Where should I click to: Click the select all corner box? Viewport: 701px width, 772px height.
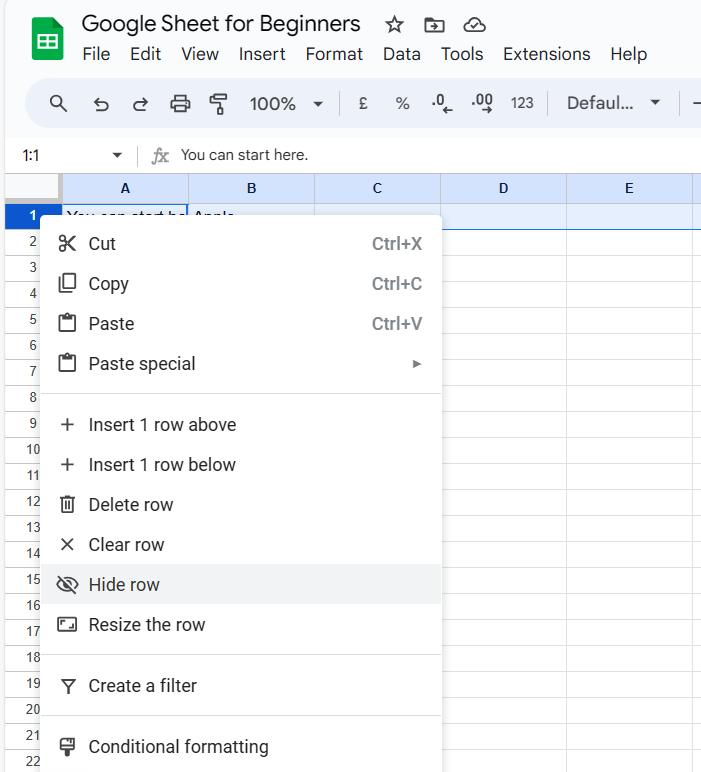[x=33, y=188]
